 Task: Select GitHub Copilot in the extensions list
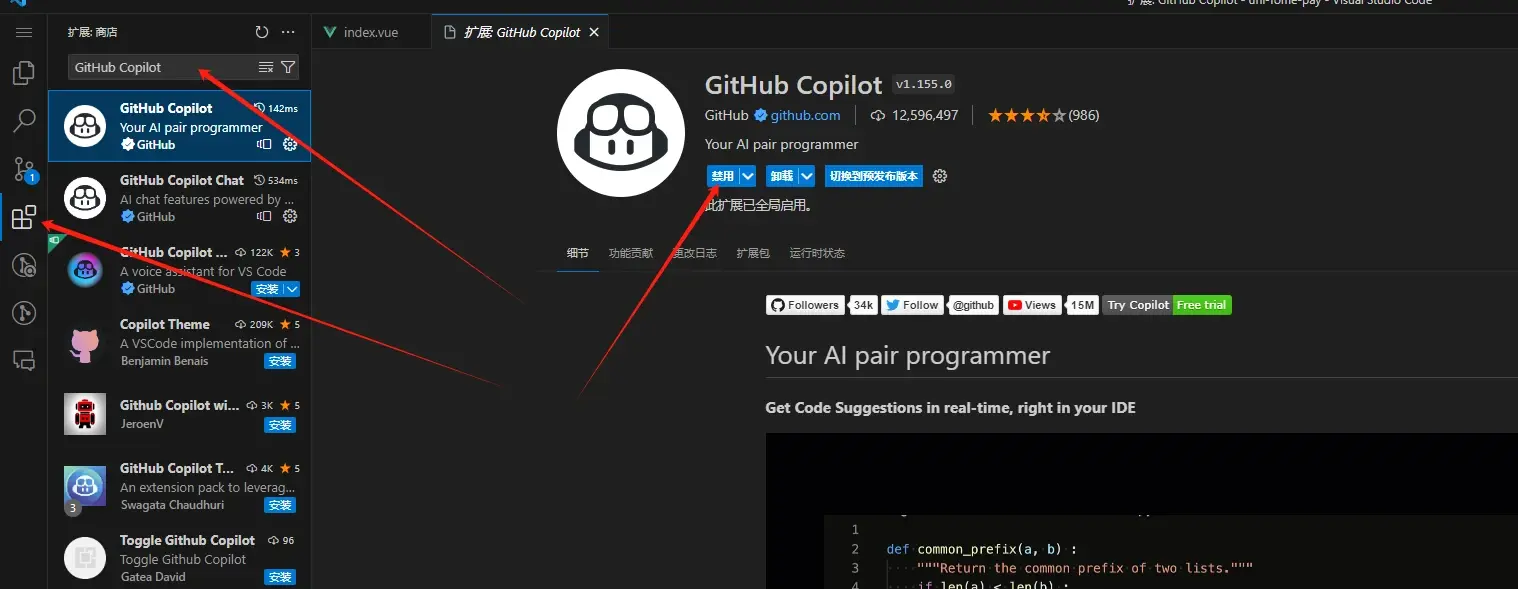pos(180,126)
